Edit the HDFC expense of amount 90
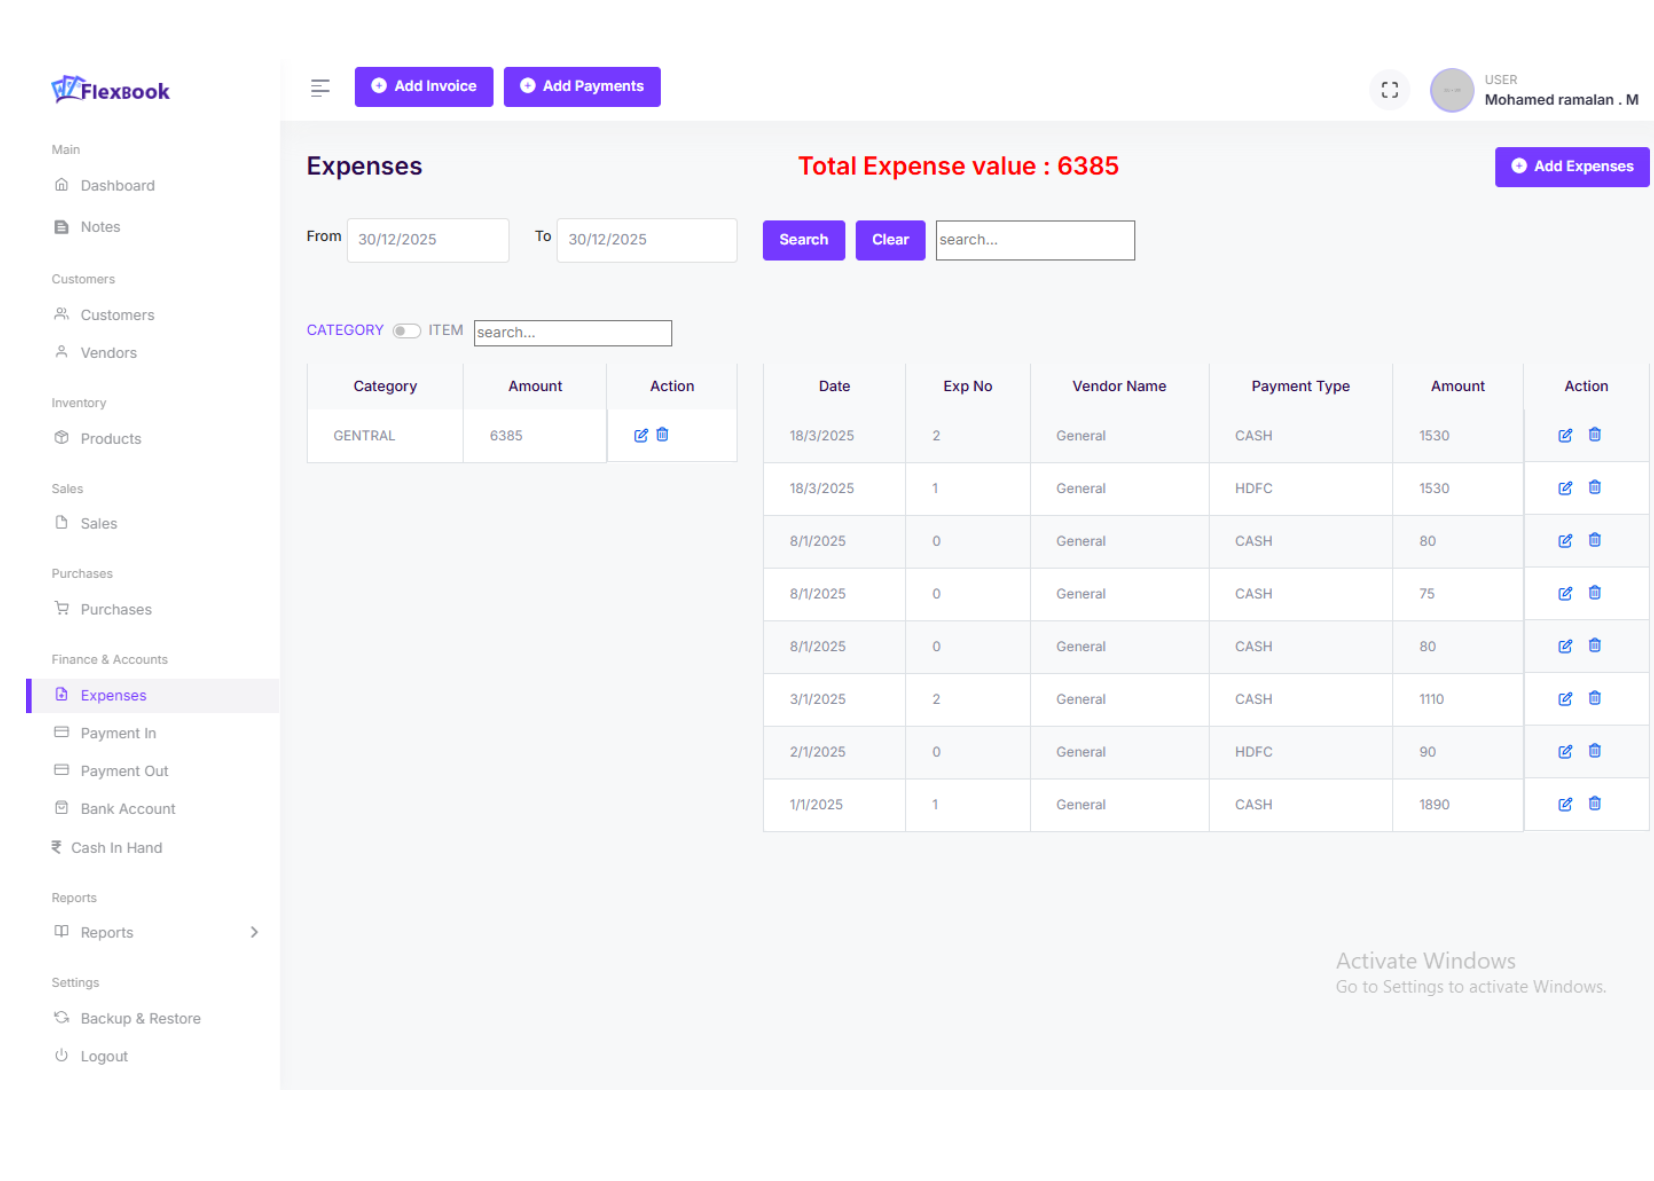The image size is (1654, 1181). point(1565,751)
